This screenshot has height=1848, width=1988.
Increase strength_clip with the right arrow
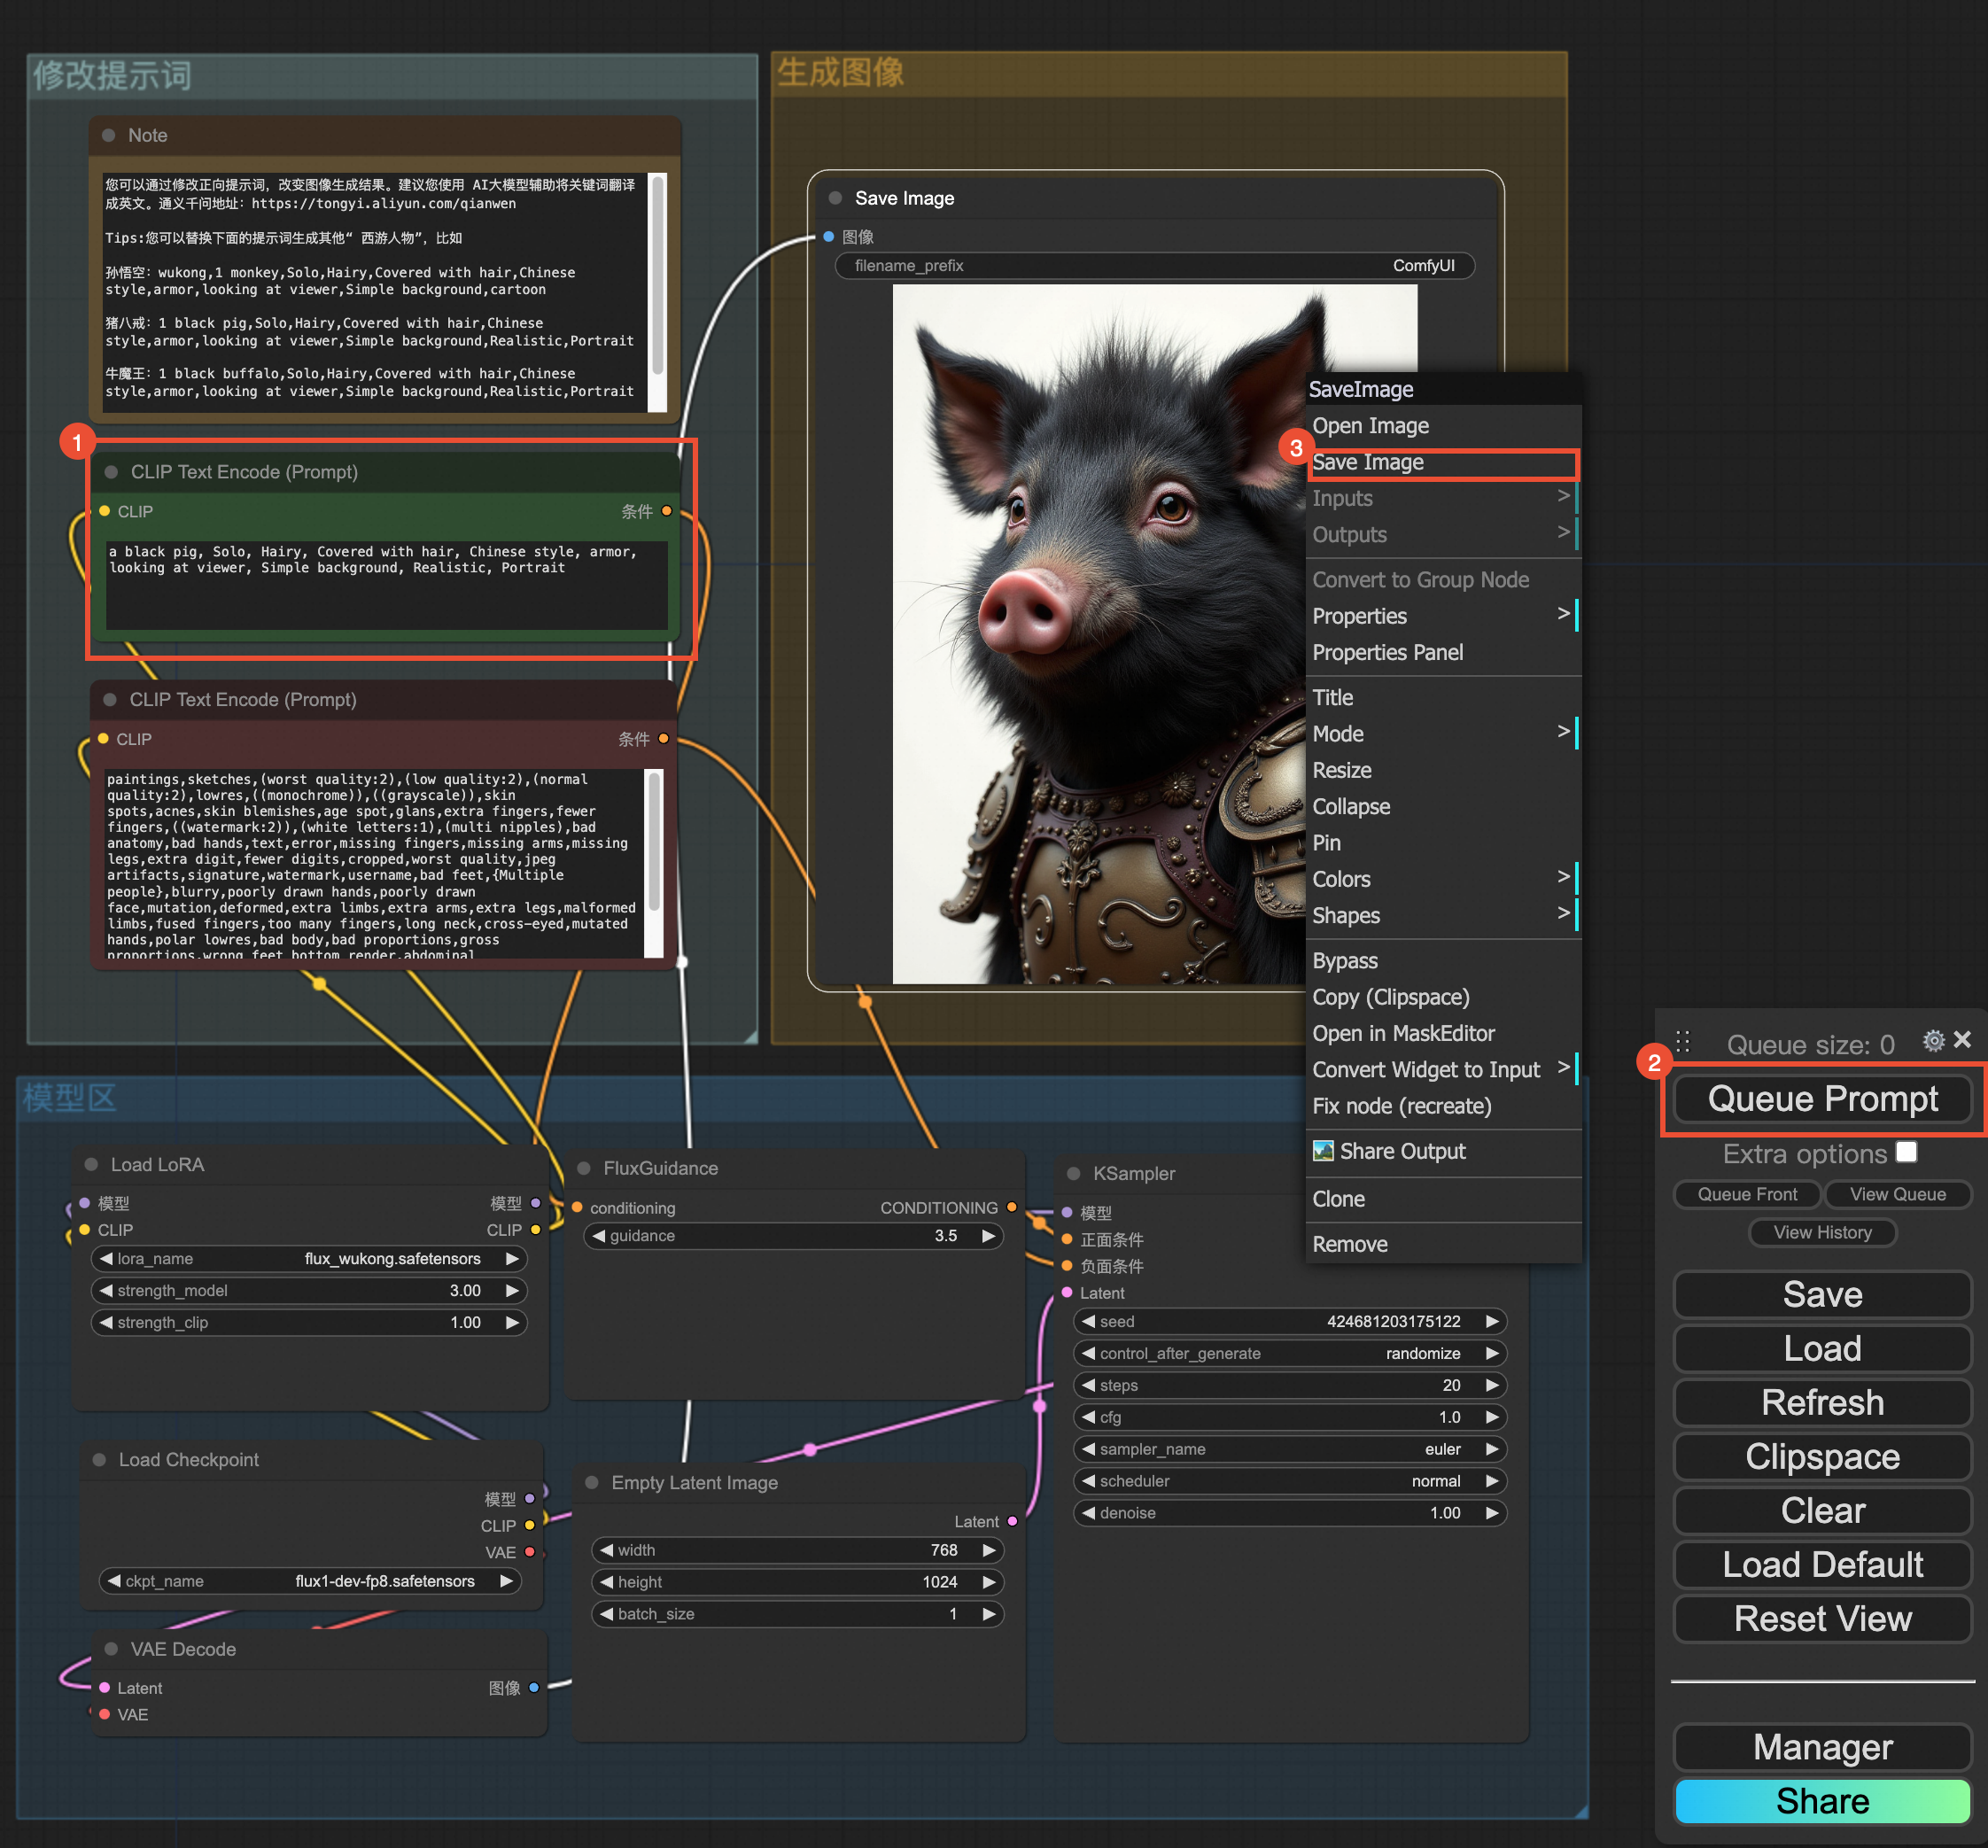tap(512, 1322)
